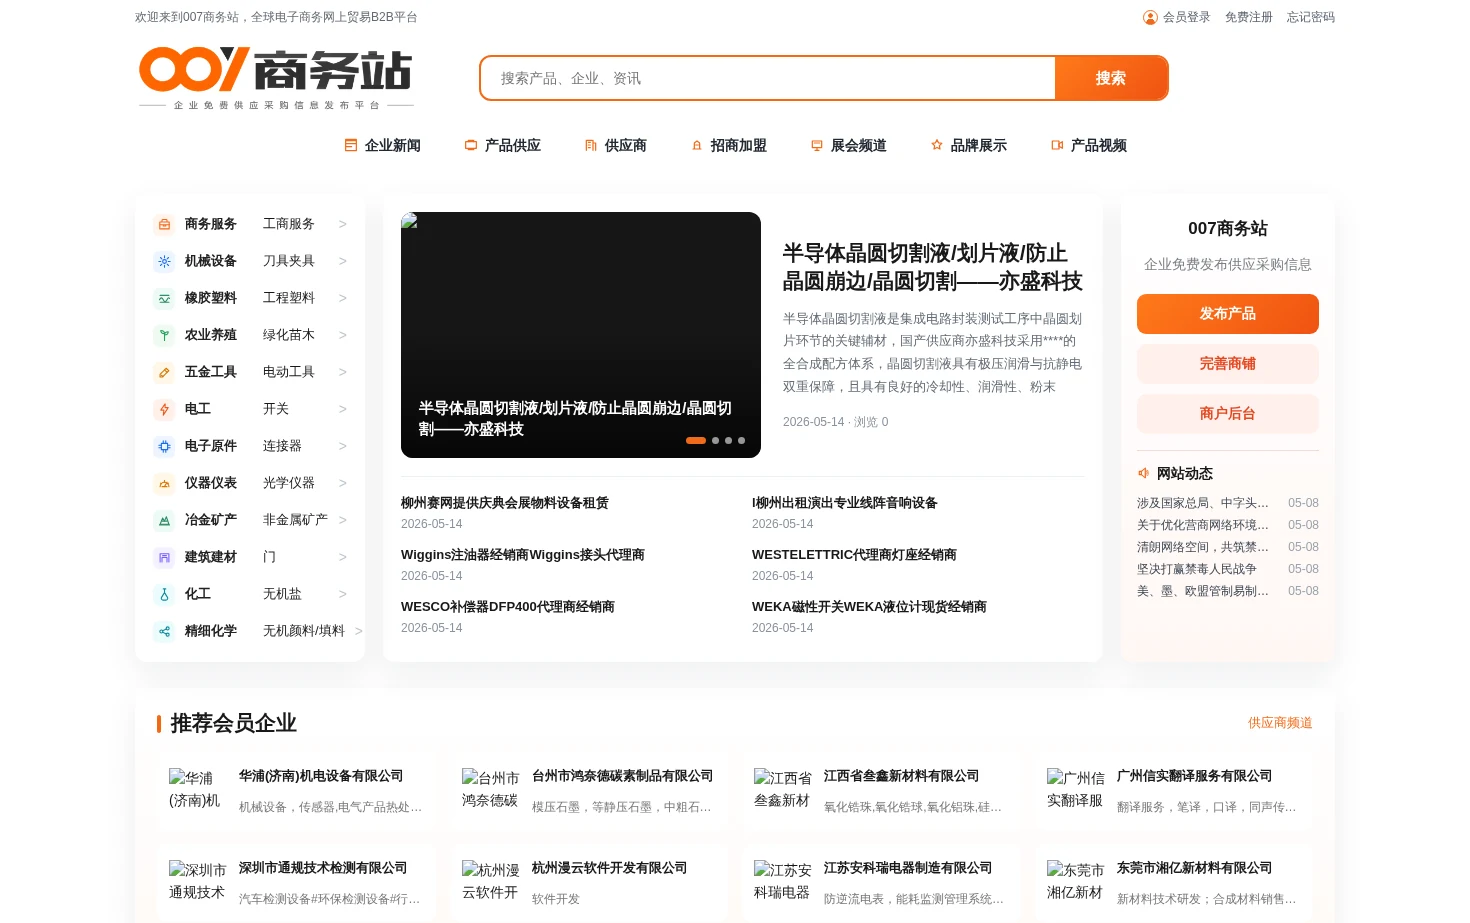Click the 化工 flask icon

tap(164, 594)
